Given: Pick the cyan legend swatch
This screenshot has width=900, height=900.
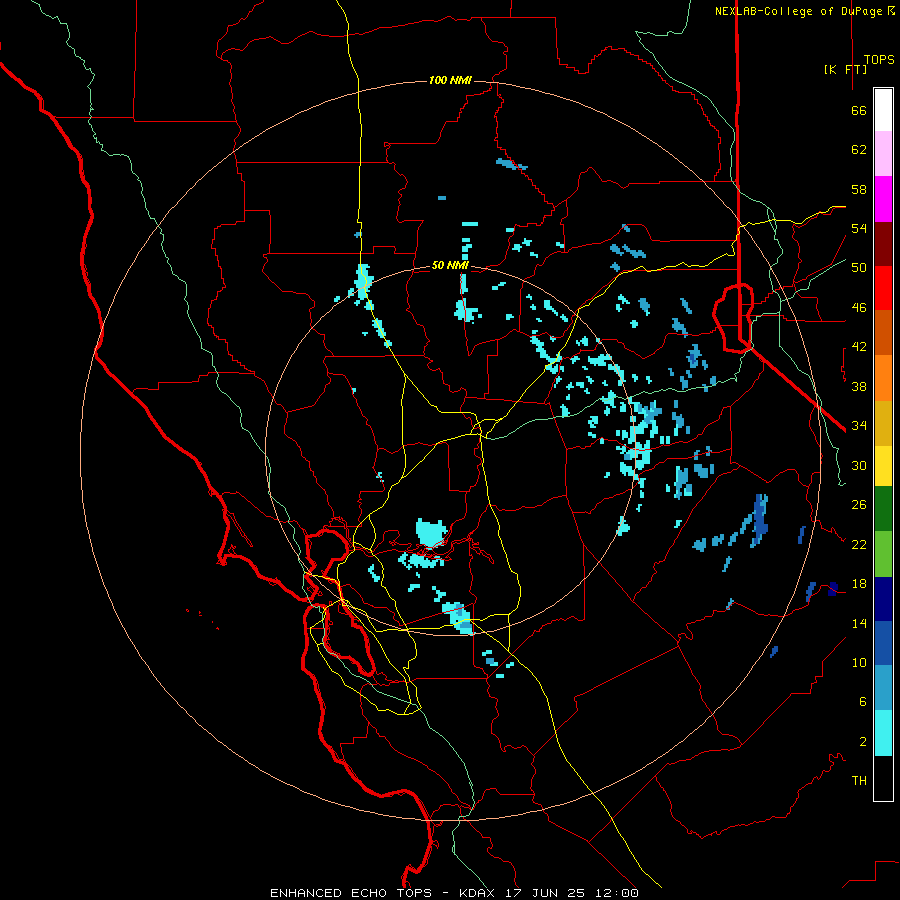Looking at the screenshot, I should (x=883, y=733).
